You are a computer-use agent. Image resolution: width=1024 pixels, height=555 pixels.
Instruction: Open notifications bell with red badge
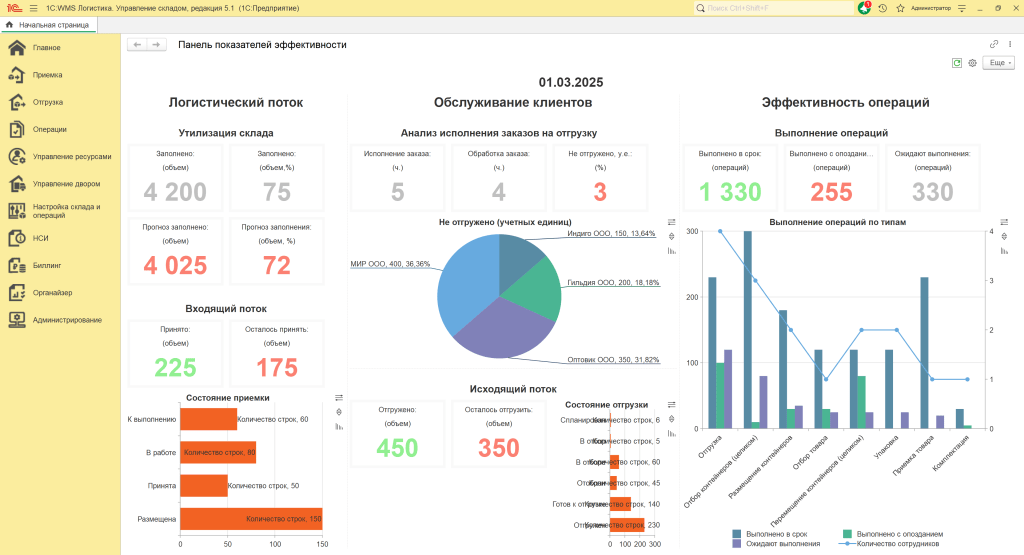point(864,8)
